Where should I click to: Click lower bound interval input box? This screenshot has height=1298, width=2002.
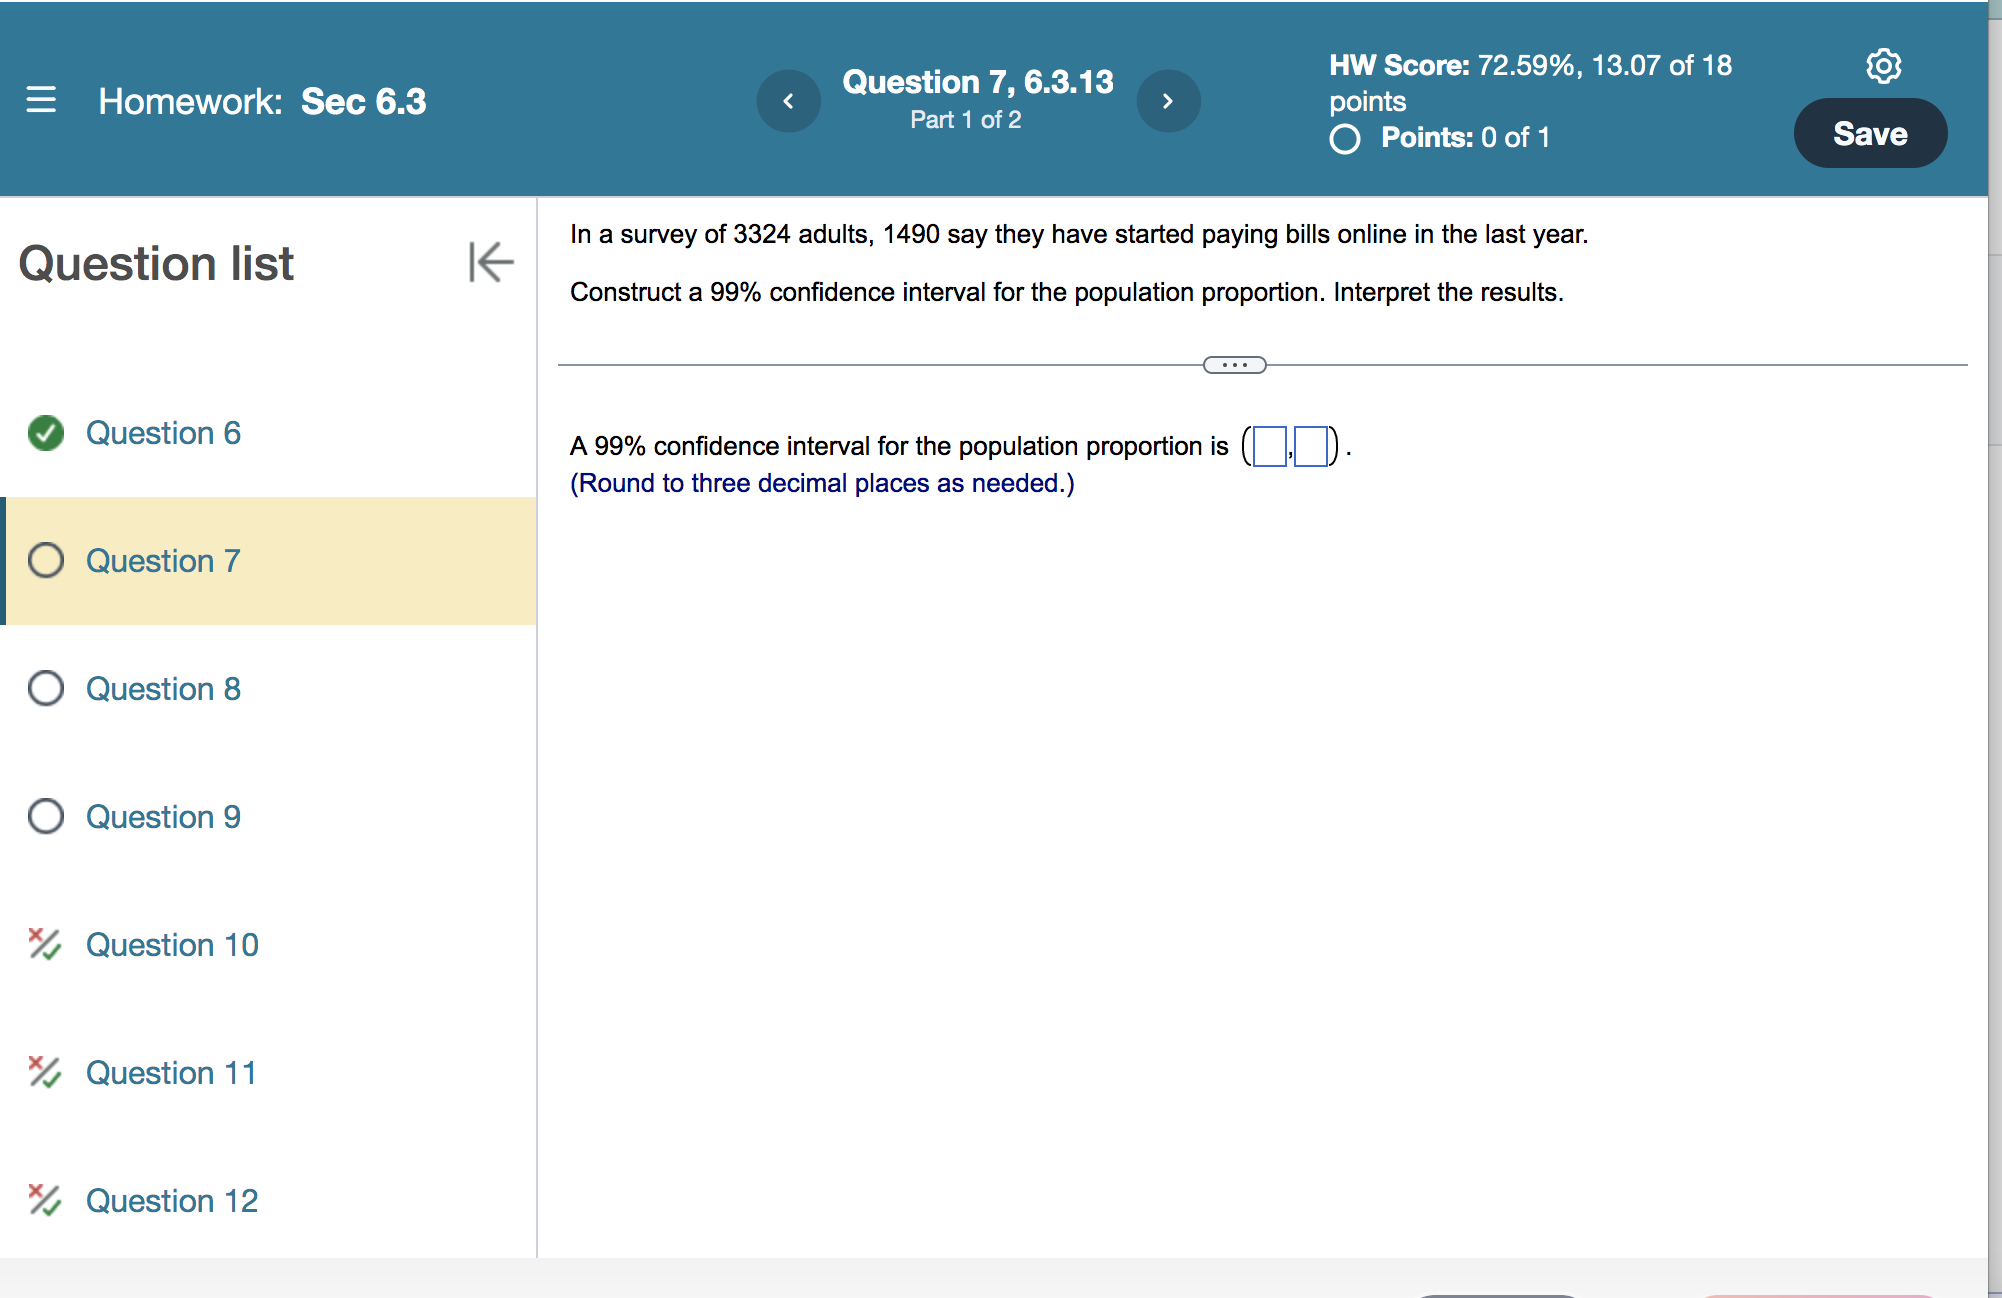coord(1269,446)
